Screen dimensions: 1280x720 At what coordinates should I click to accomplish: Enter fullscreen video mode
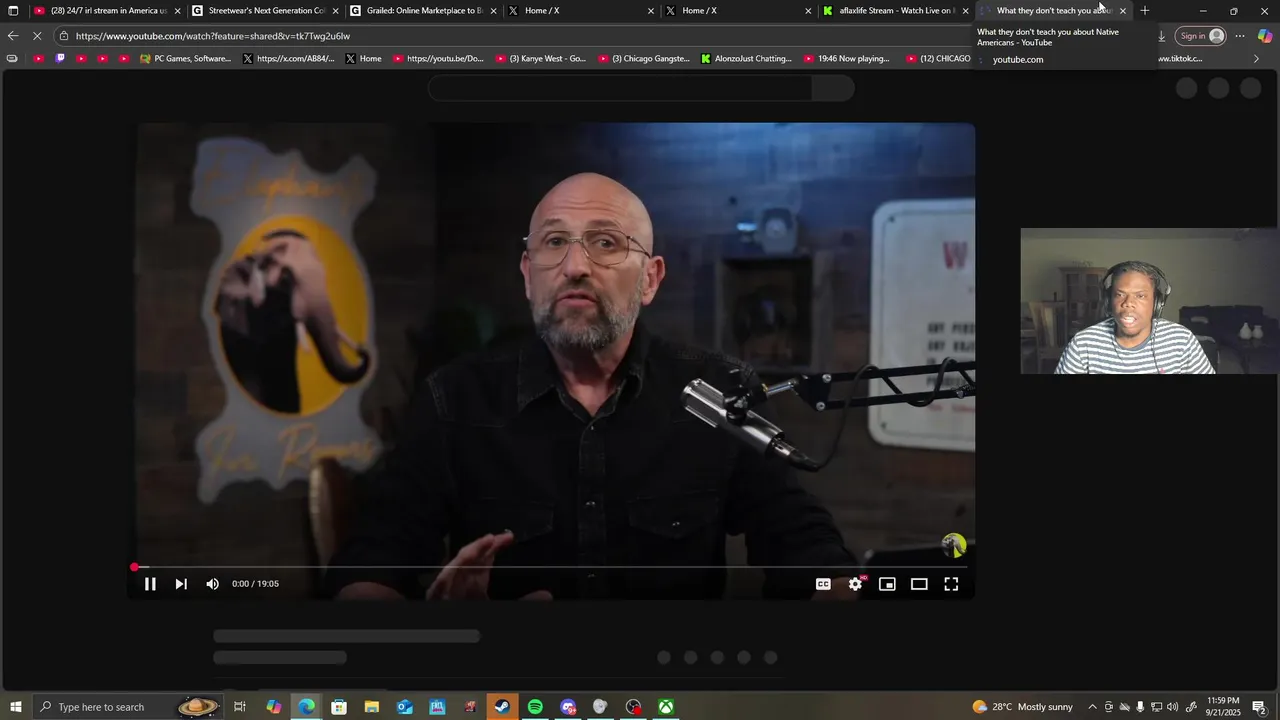coord(951,584)
